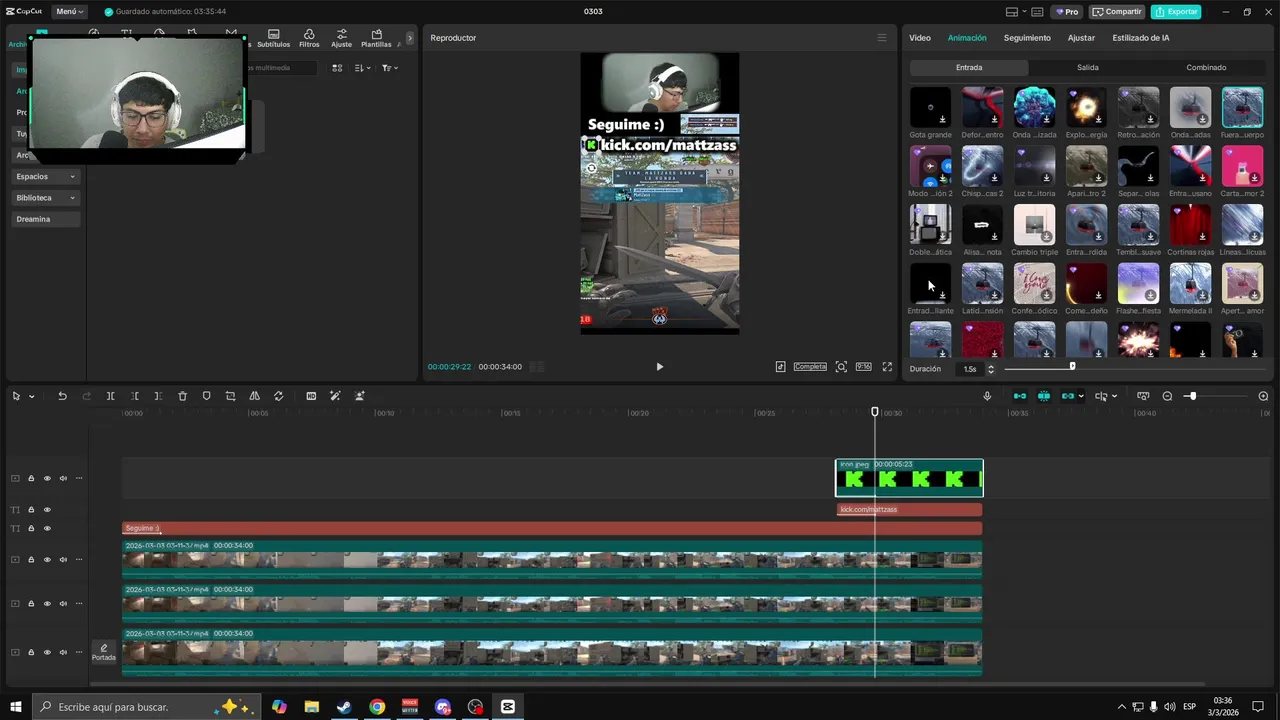Open the layout selector dropdown in title bar
This screenshot has height=720, width=1280.
[1017, 12]
